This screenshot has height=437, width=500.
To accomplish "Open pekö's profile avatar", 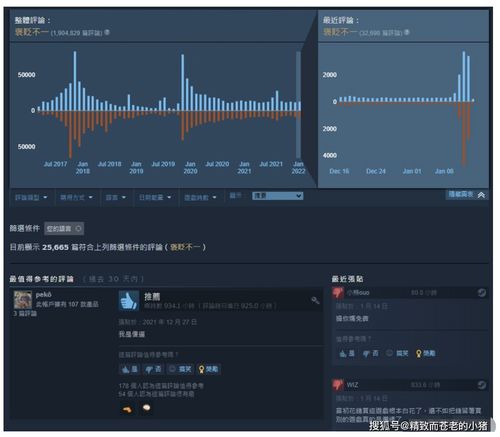I will click(x=23, y=300).
